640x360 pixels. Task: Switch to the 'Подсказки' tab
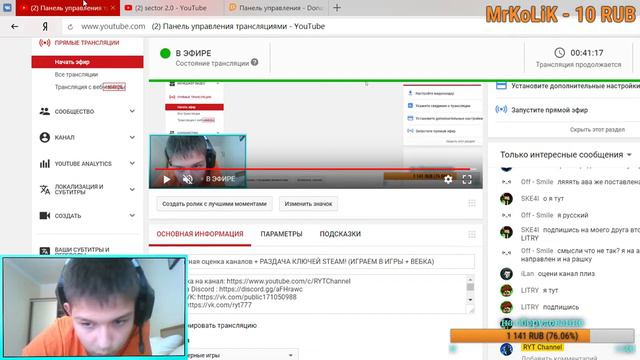pos(340,234)
